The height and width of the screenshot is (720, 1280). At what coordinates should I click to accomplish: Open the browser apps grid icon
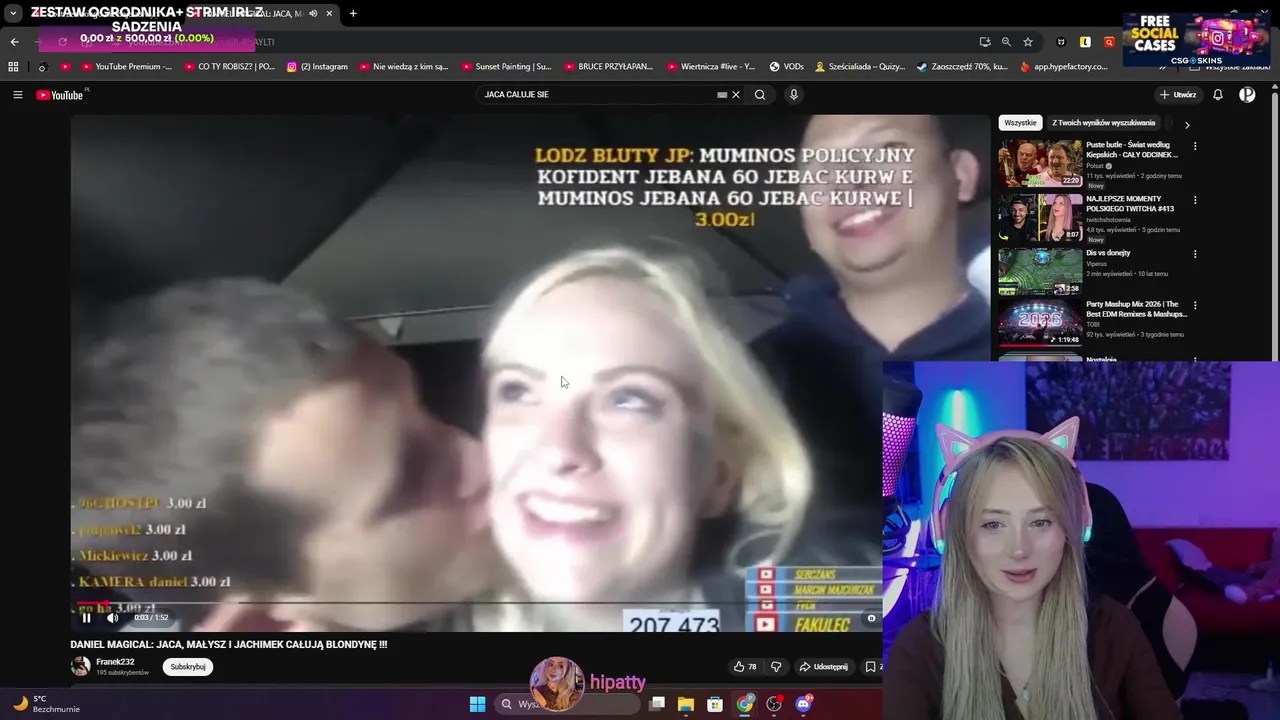pyautogui.click(x=13, y=67)
